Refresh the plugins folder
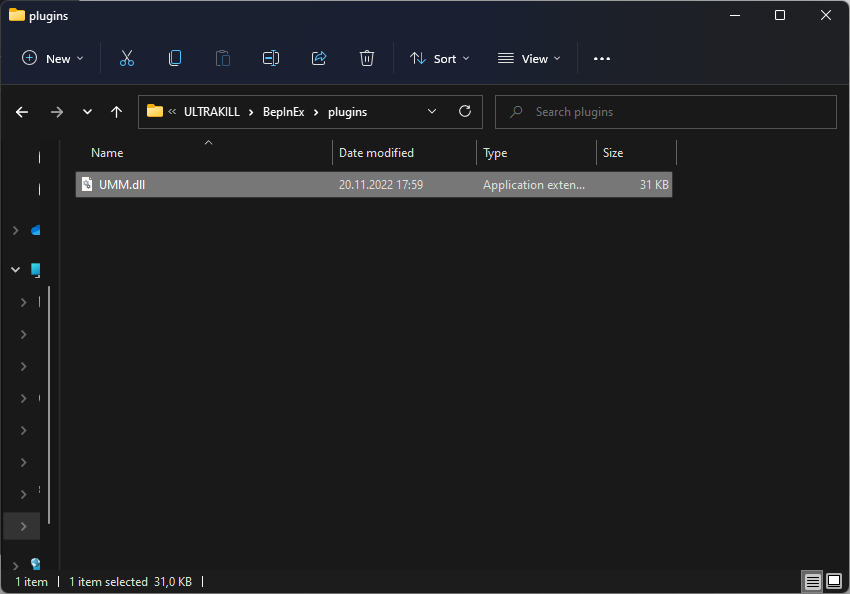Image resolution: width=850 pixels, height=594 pixels. pos(465,112)
